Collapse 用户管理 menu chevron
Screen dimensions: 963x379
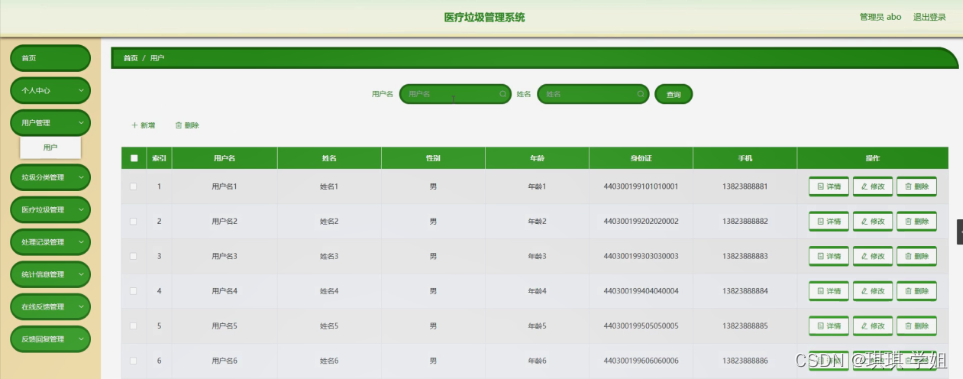point(81,123)
